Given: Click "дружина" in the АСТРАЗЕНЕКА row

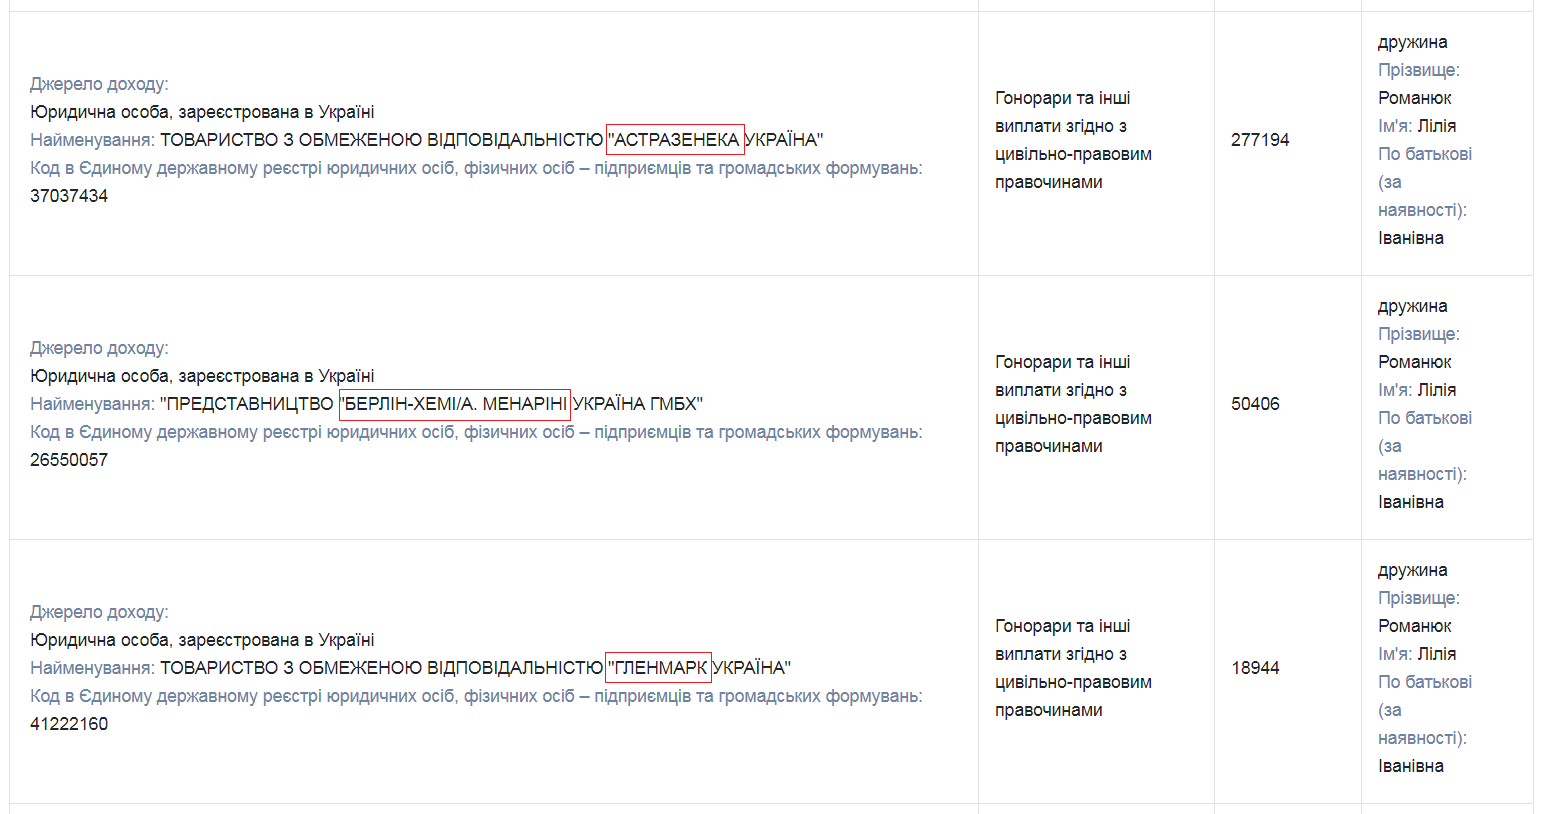Looking at the screenshot, I should [x=1412, y=42].
